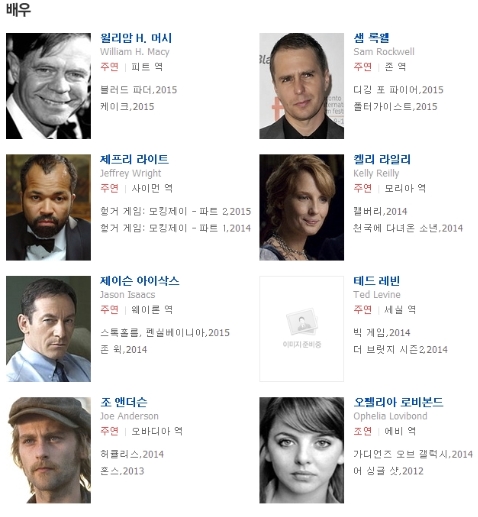Go to the 조 앤더슨 name link

(x=124, y=402)
